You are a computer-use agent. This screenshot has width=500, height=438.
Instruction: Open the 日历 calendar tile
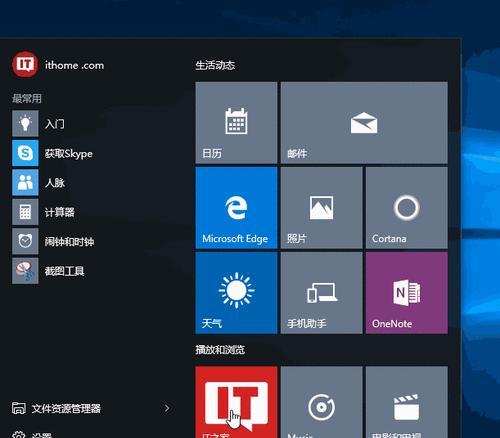[236, 123]
